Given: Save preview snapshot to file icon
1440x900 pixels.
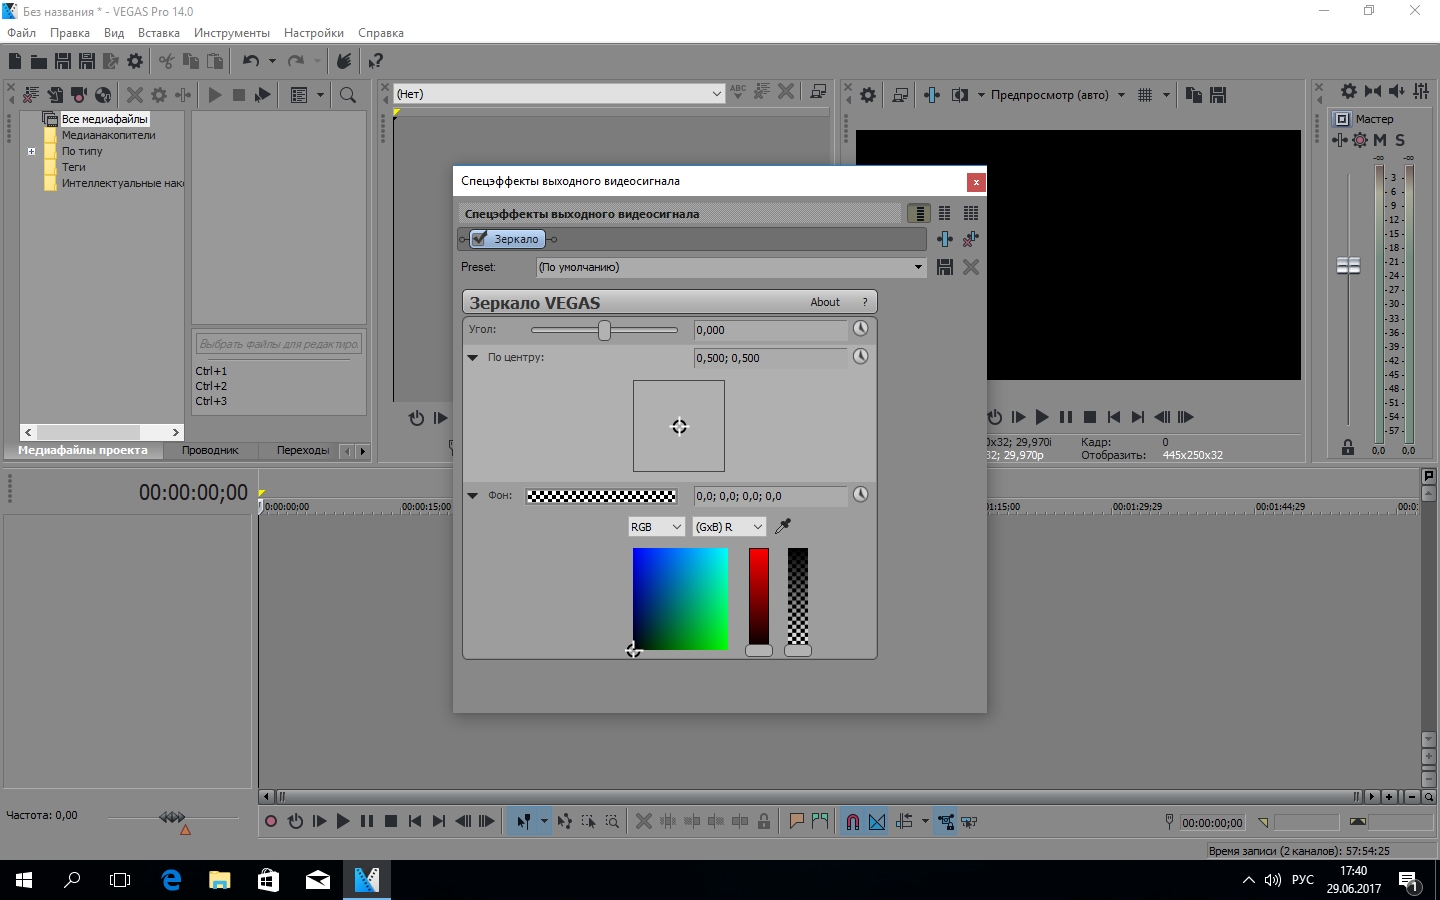Looking at the screenshot, I should 1218,95.
